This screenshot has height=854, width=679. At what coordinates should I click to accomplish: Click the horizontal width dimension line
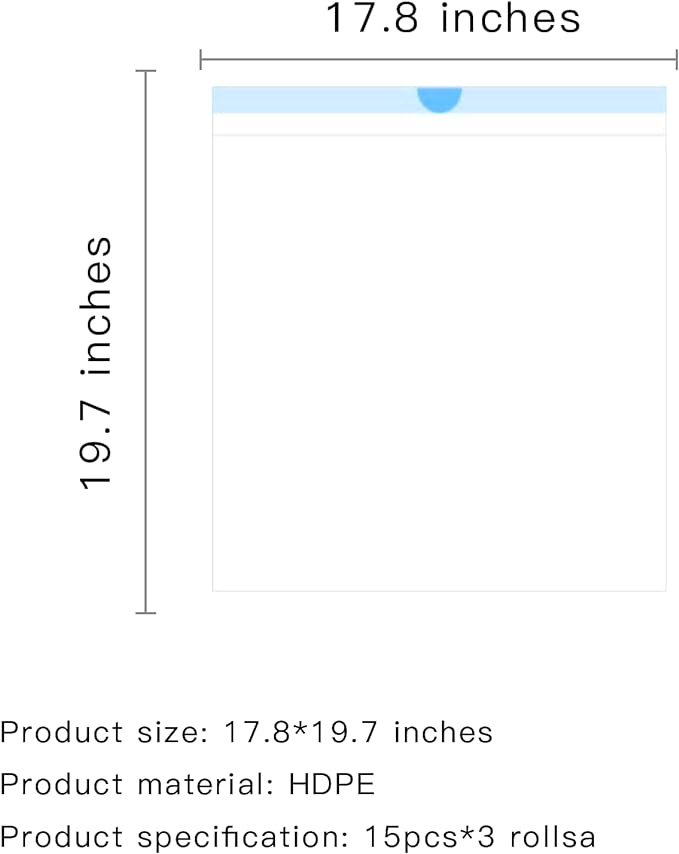[x=439, y=59]
